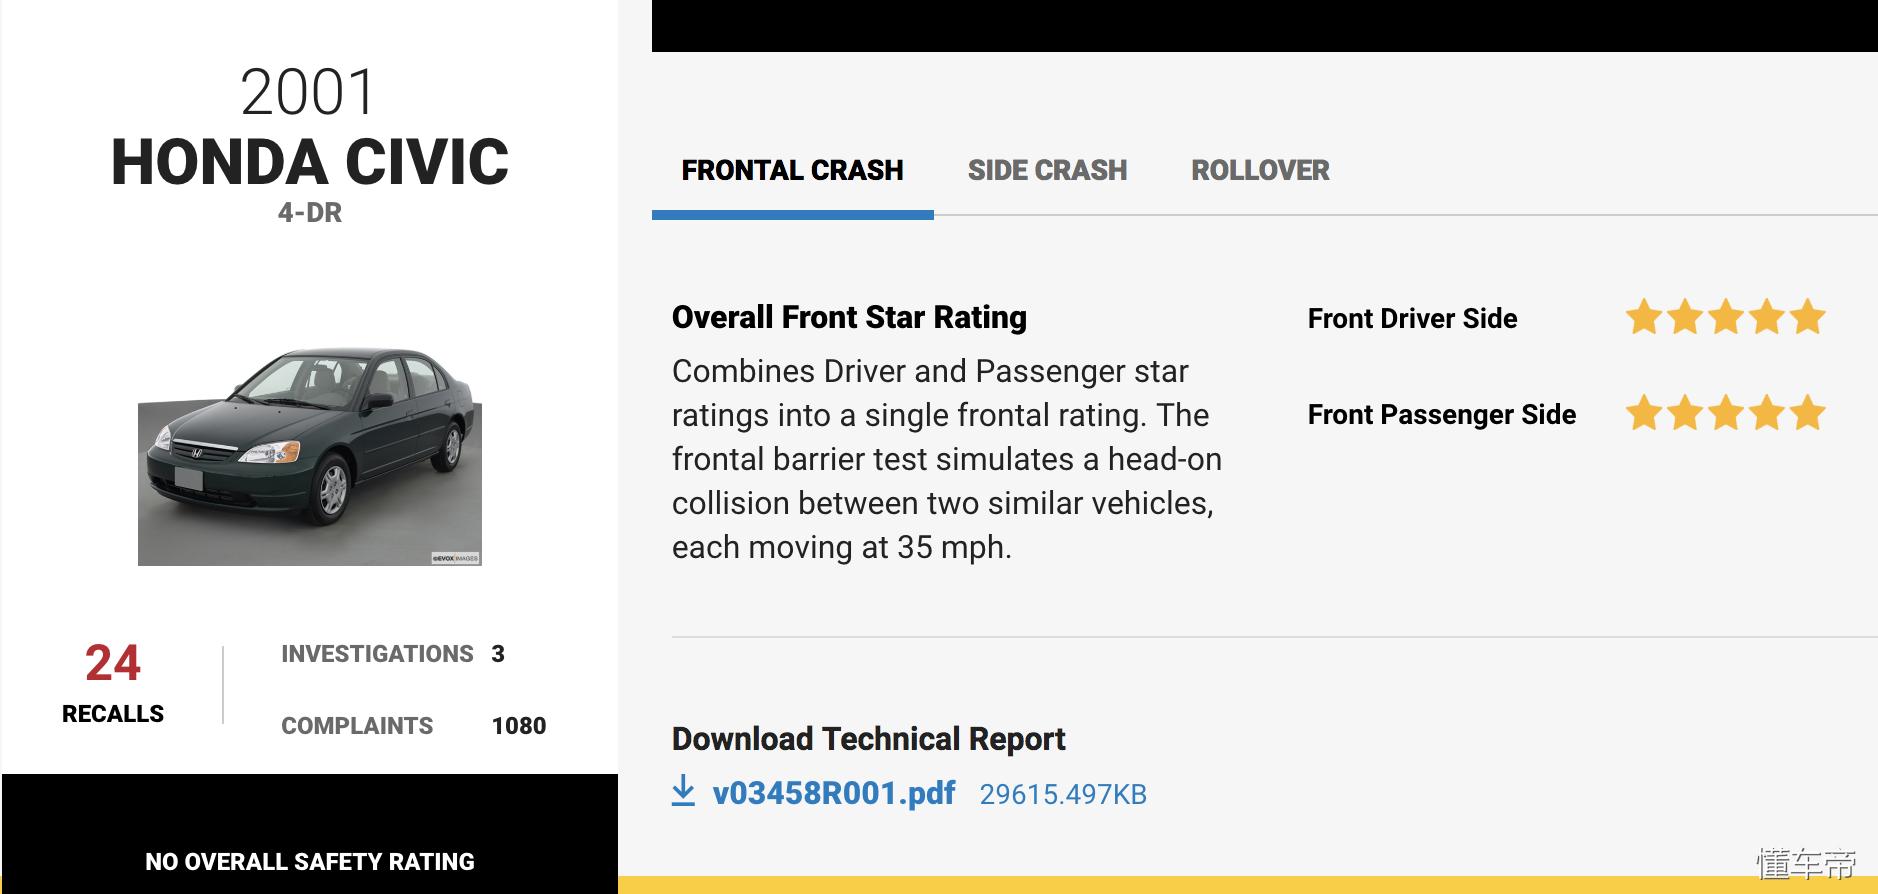Click the Honda Civic car photo
The height and width of the screenshot is (894, 1878).
click(310, 457)
